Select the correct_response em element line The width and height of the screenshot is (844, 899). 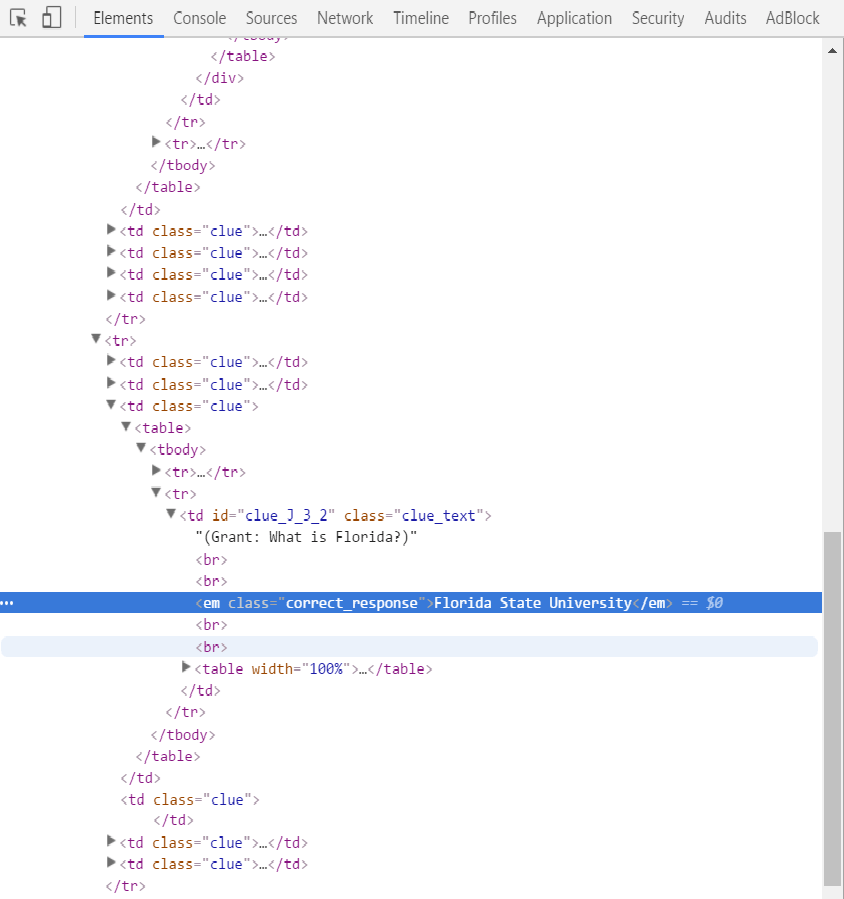coord(430,603)
